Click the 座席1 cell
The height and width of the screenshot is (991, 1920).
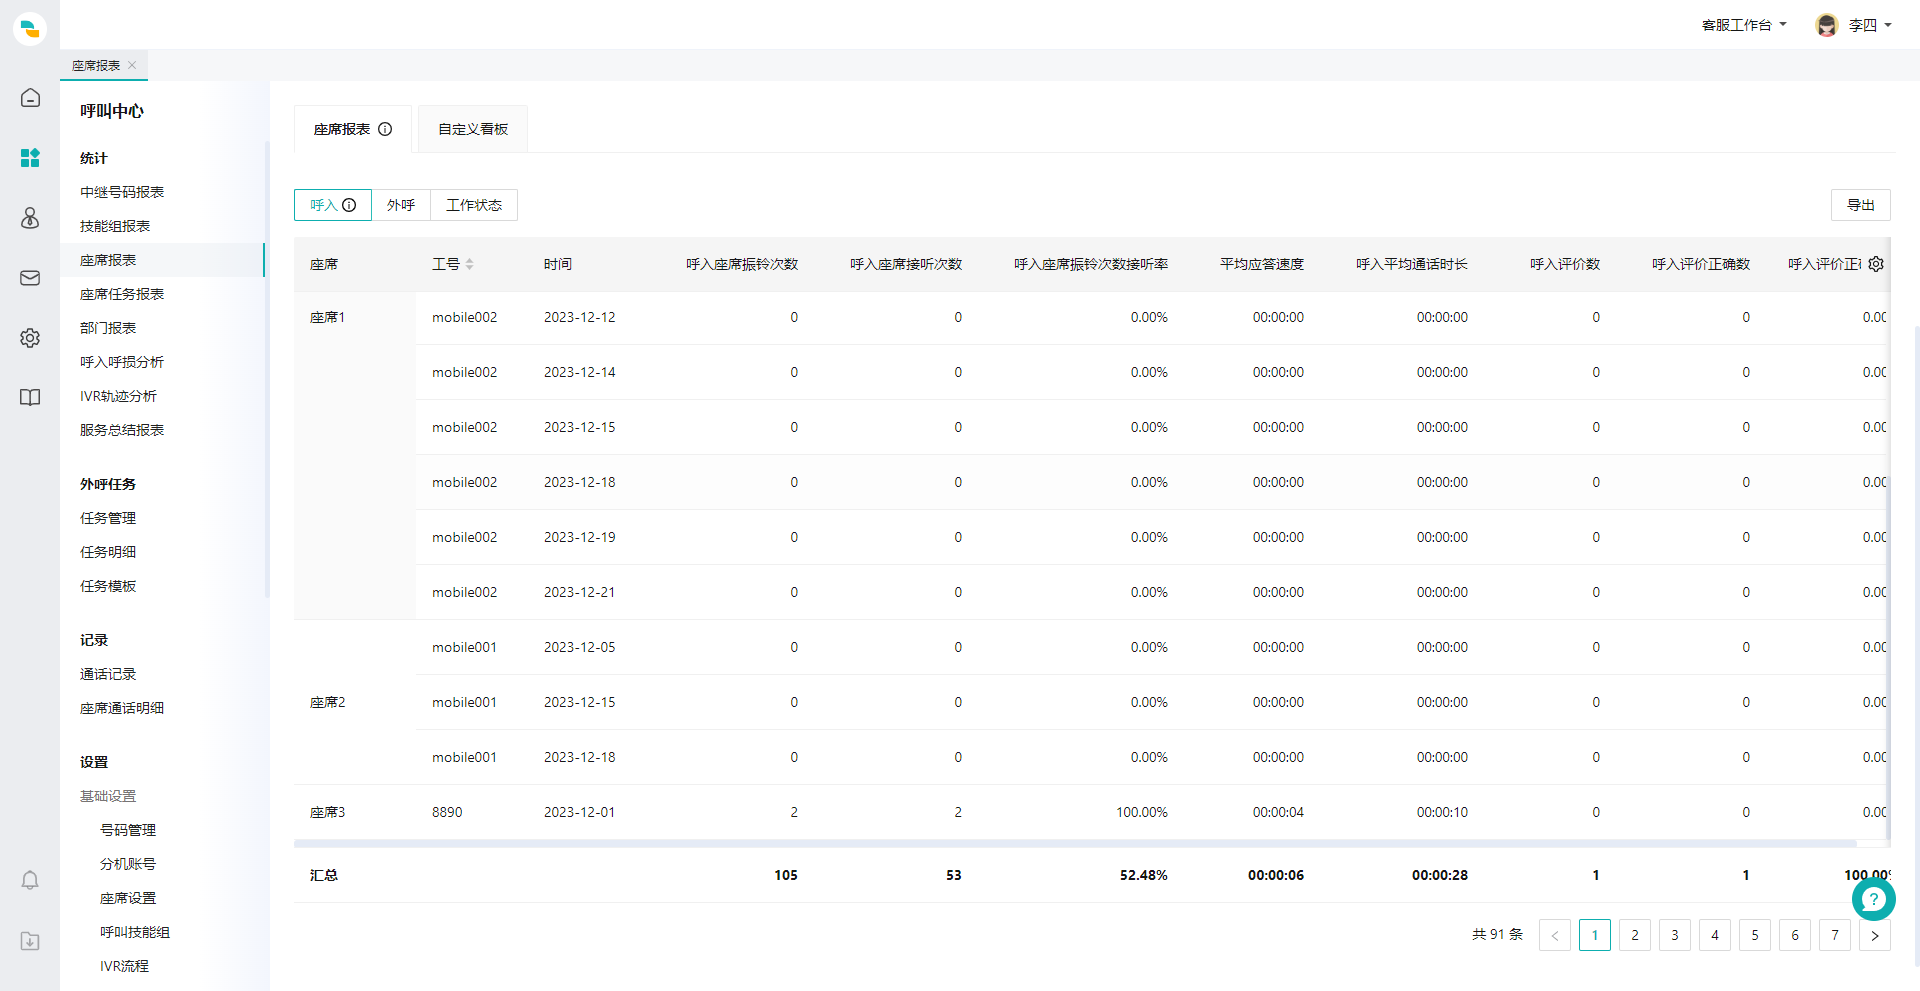[355, 455]
